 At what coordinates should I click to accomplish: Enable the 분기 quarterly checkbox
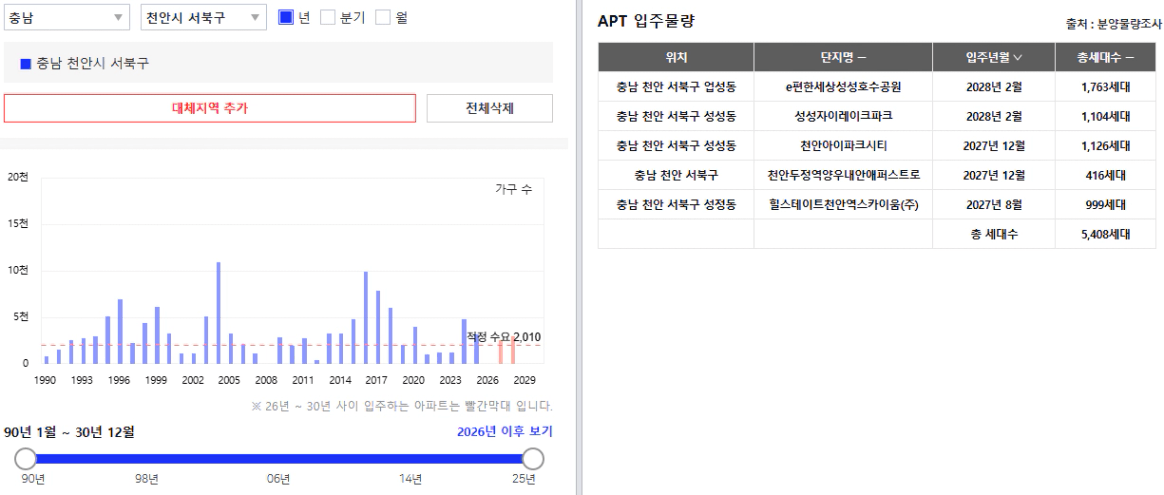[327, 18]
